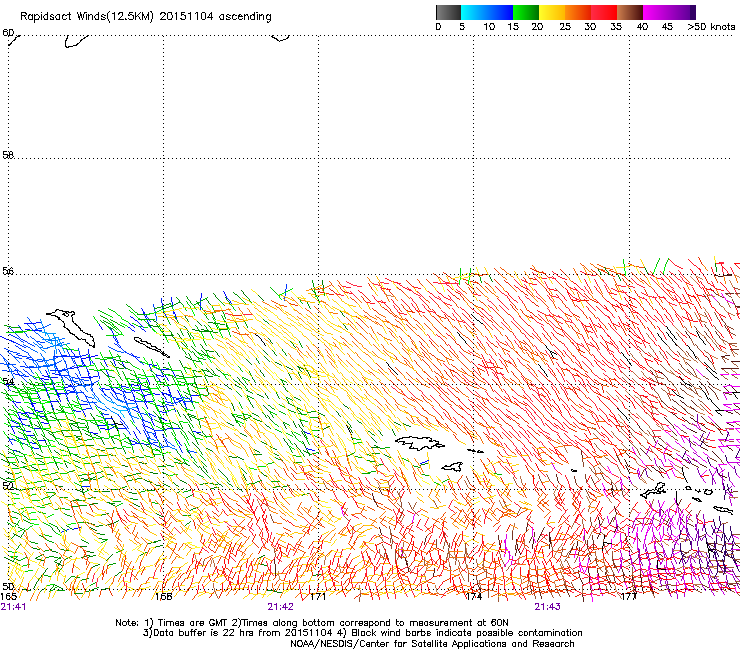Click the longitude label '174'
The width and height of the screenshot is (740, 650).
coord(473,597)
